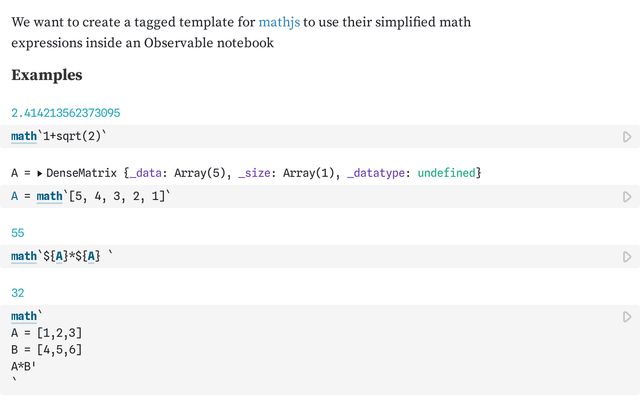The image size is (640, 400).
Task: Click the 32 result output
Action: [18, 293]
